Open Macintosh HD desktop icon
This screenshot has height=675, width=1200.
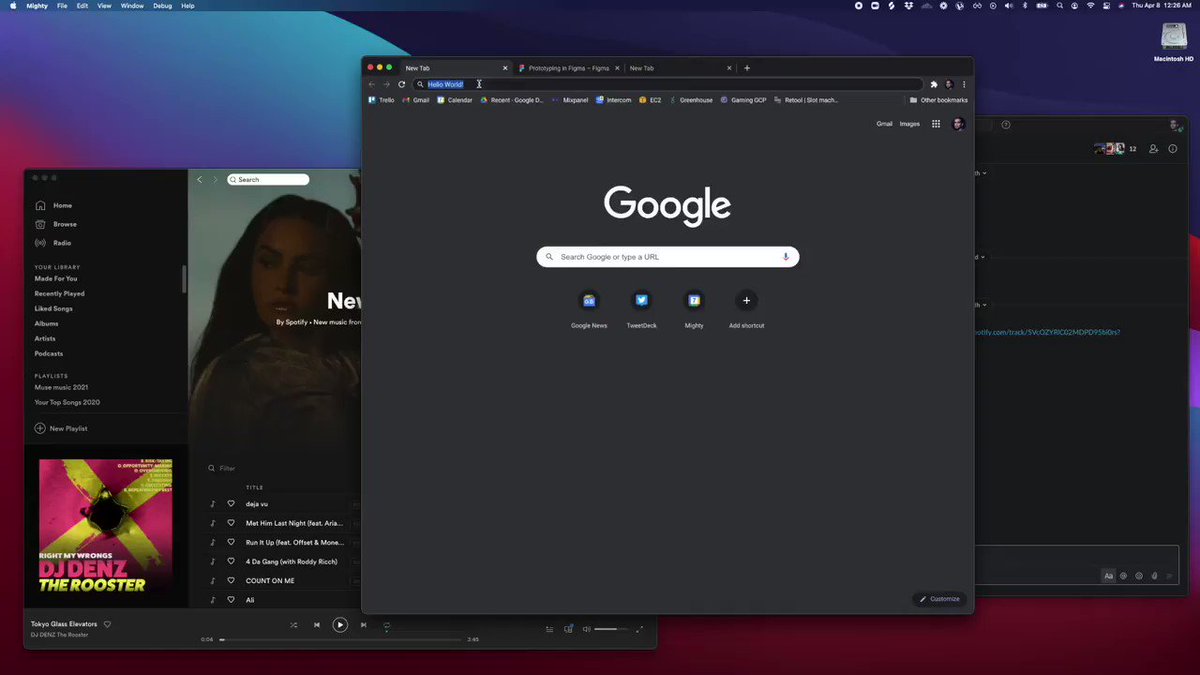[1174, 42]
